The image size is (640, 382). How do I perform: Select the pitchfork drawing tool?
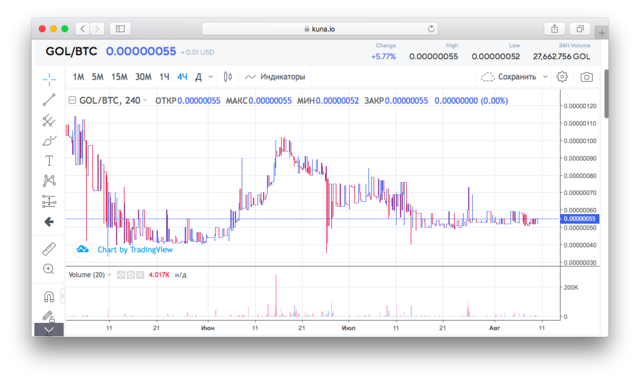(49, 120)
